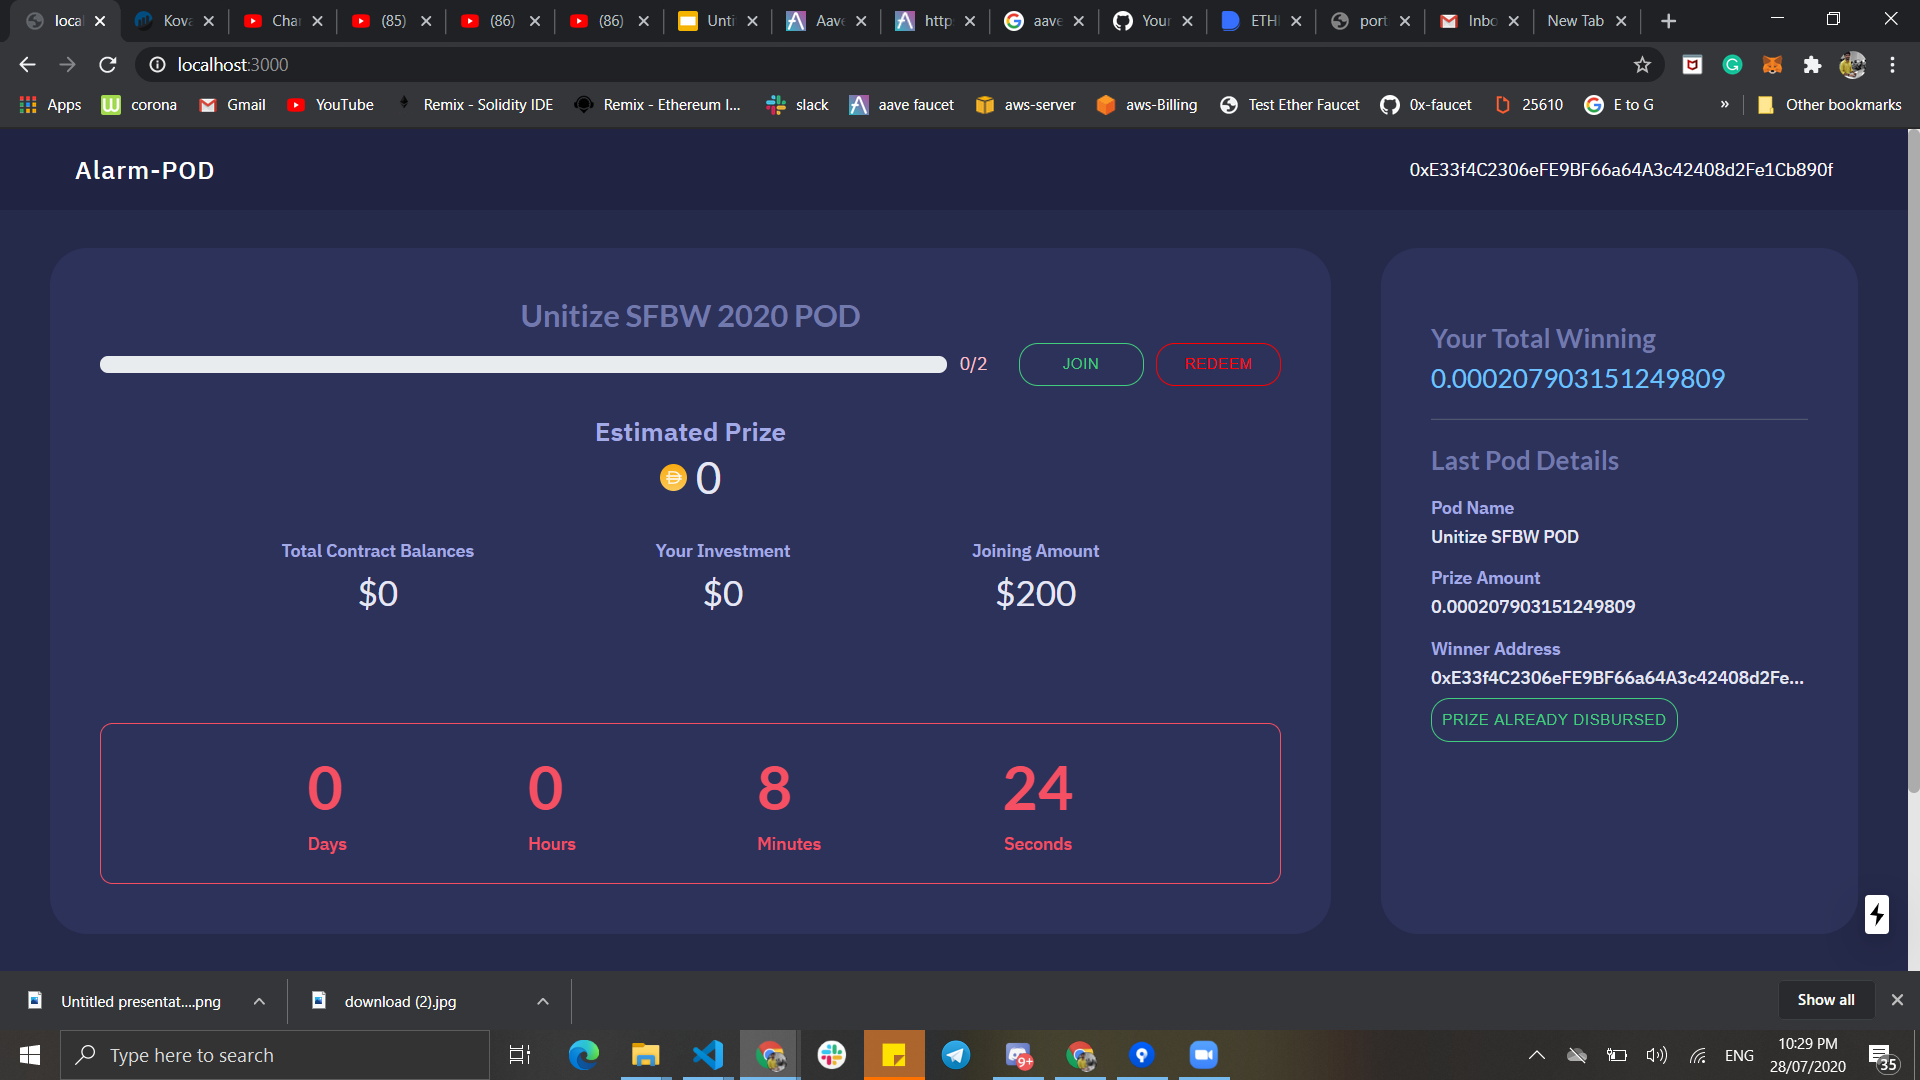Open the MetaMask extension icon
1920x1080 pixels.
pos(1773,64)
